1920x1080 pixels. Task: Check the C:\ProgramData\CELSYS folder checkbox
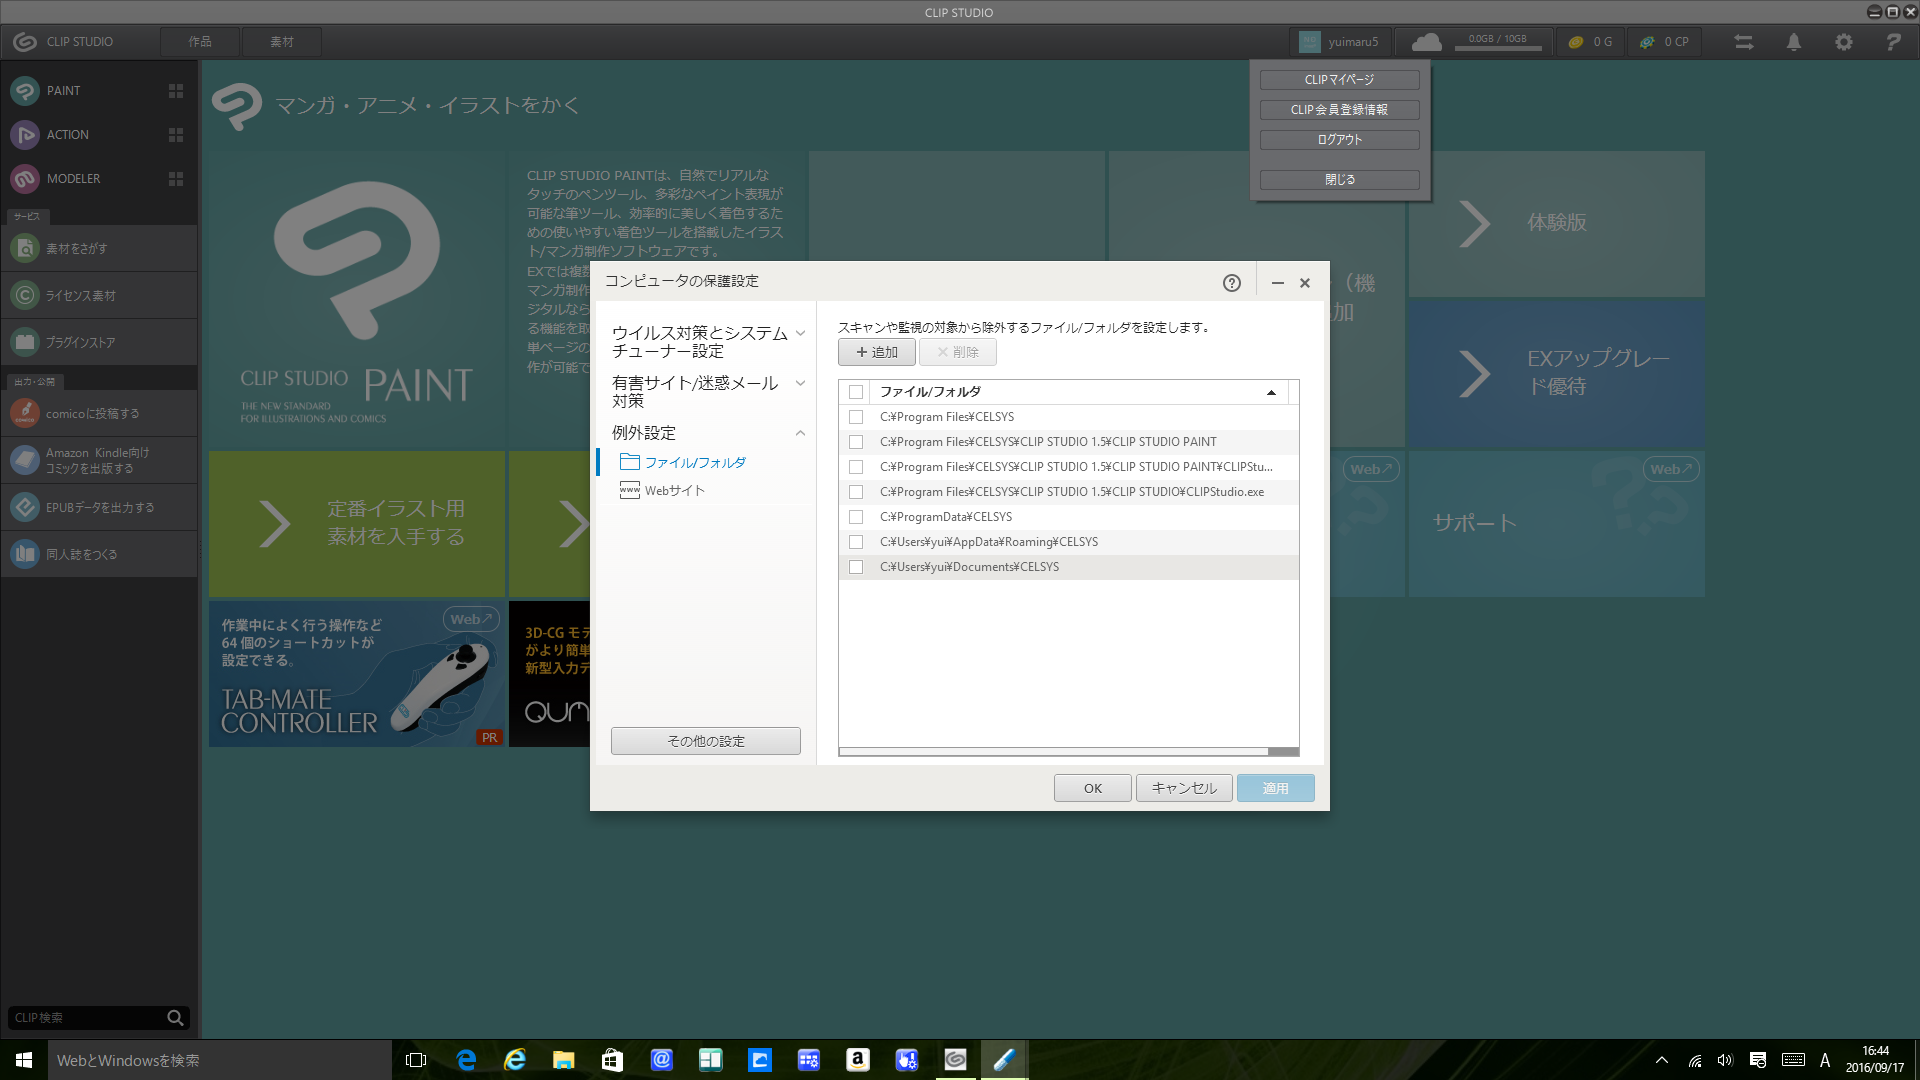pos(856,517)
